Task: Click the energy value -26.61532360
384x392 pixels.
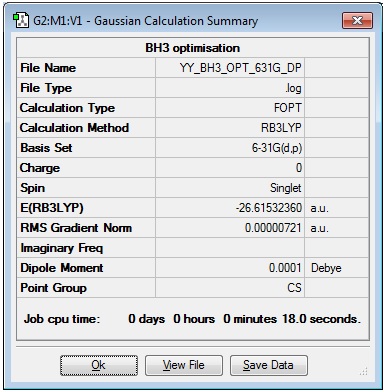Action: [269, 208]
